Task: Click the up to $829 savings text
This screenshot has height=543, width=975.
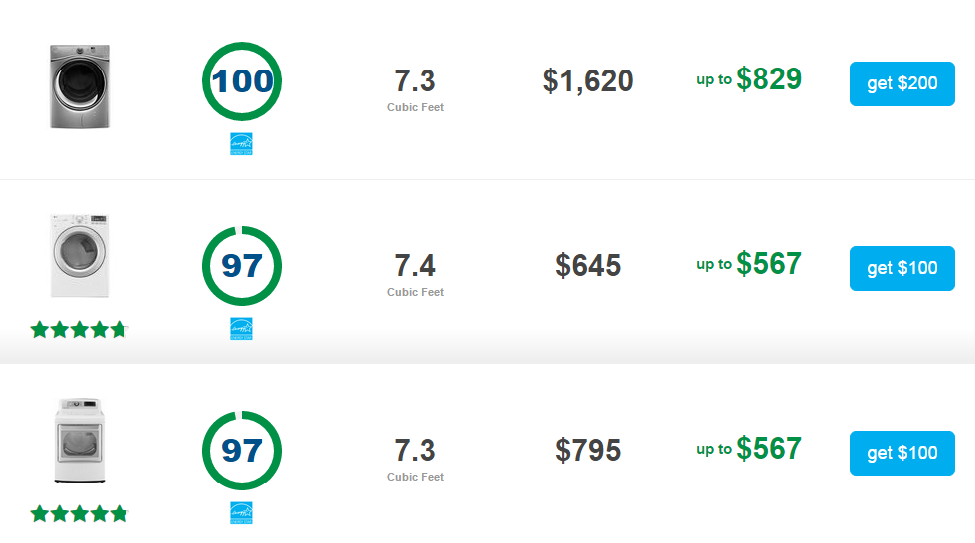Action: 749,79
